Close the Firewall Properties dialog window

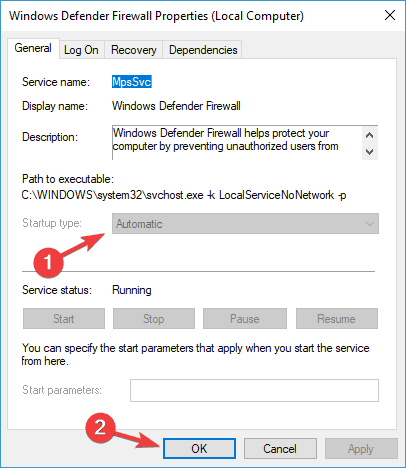(x=390, y=15)
